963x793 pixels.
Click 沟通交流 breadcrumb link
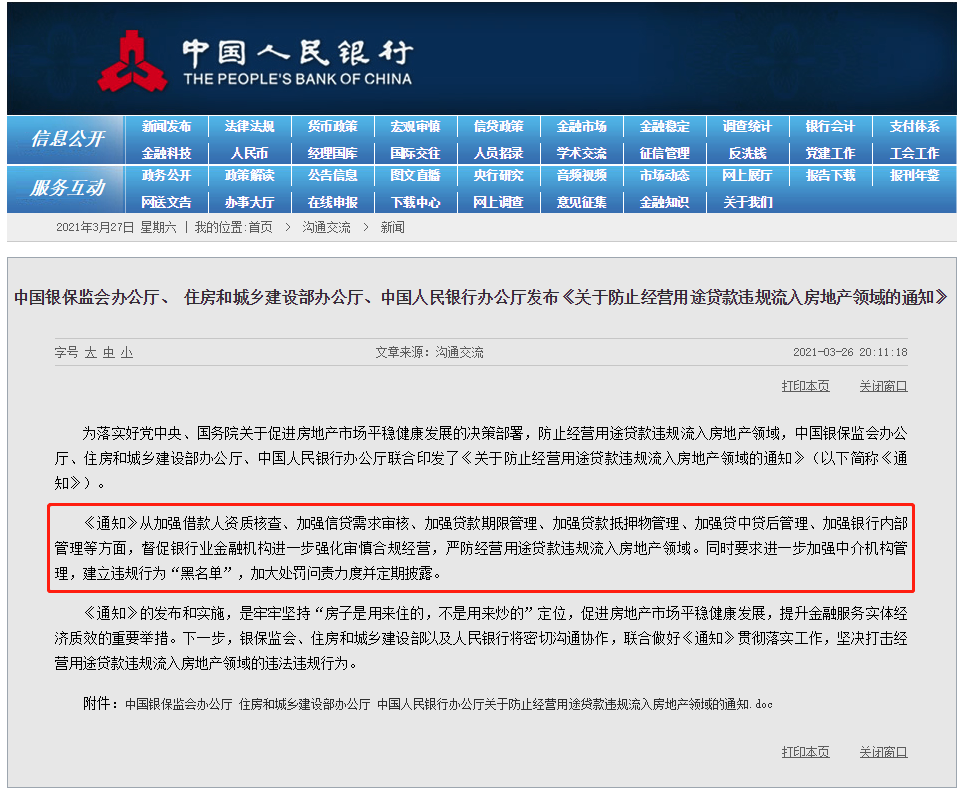pyautogui.click(x=327, y=227)
